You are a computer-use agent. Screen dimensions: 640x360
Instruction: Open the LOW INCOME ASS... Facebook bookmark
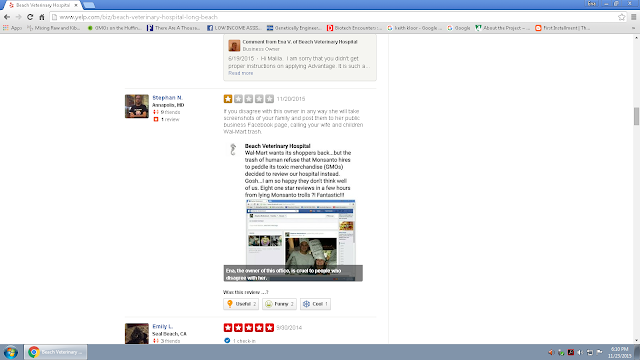(x=233, y=28)
